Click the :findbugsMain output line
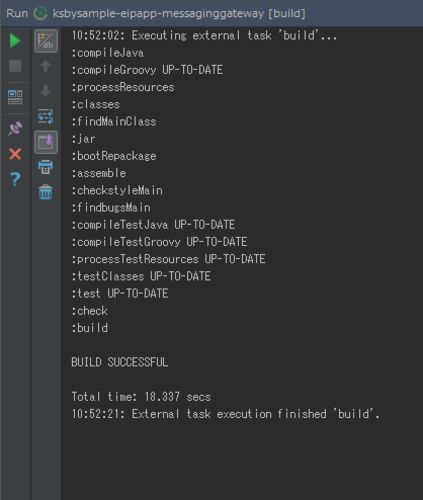The image size is (423, 500). pos(111,208)
